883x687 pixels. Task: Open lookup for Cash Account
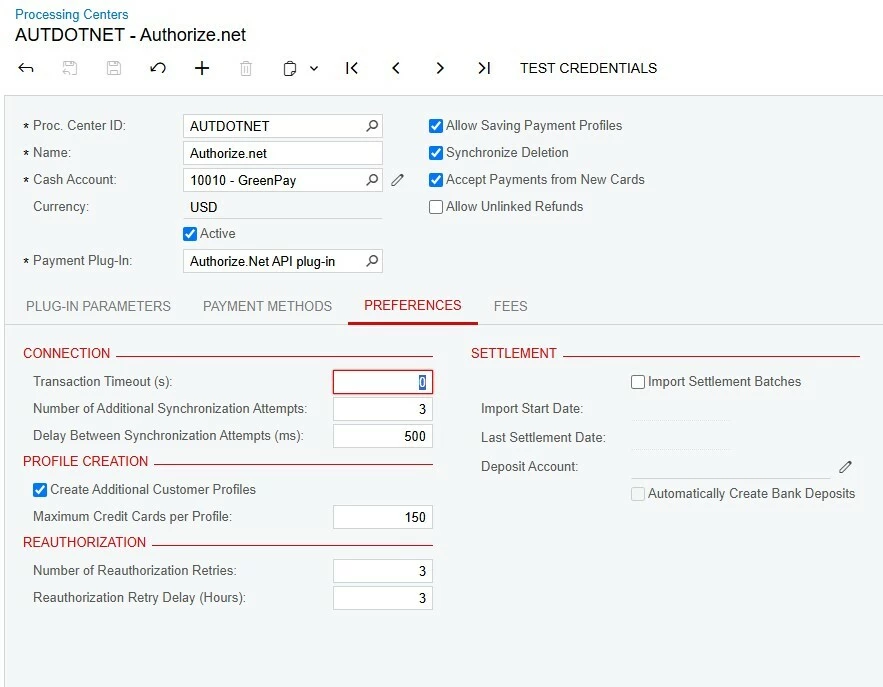(x=372, y=180)
